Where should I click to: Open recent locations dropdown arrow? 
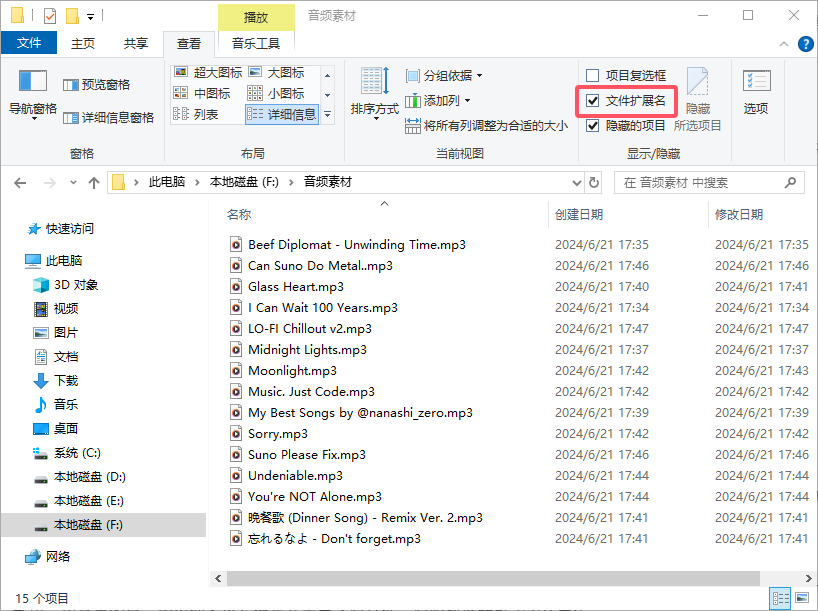pos(73,183)
